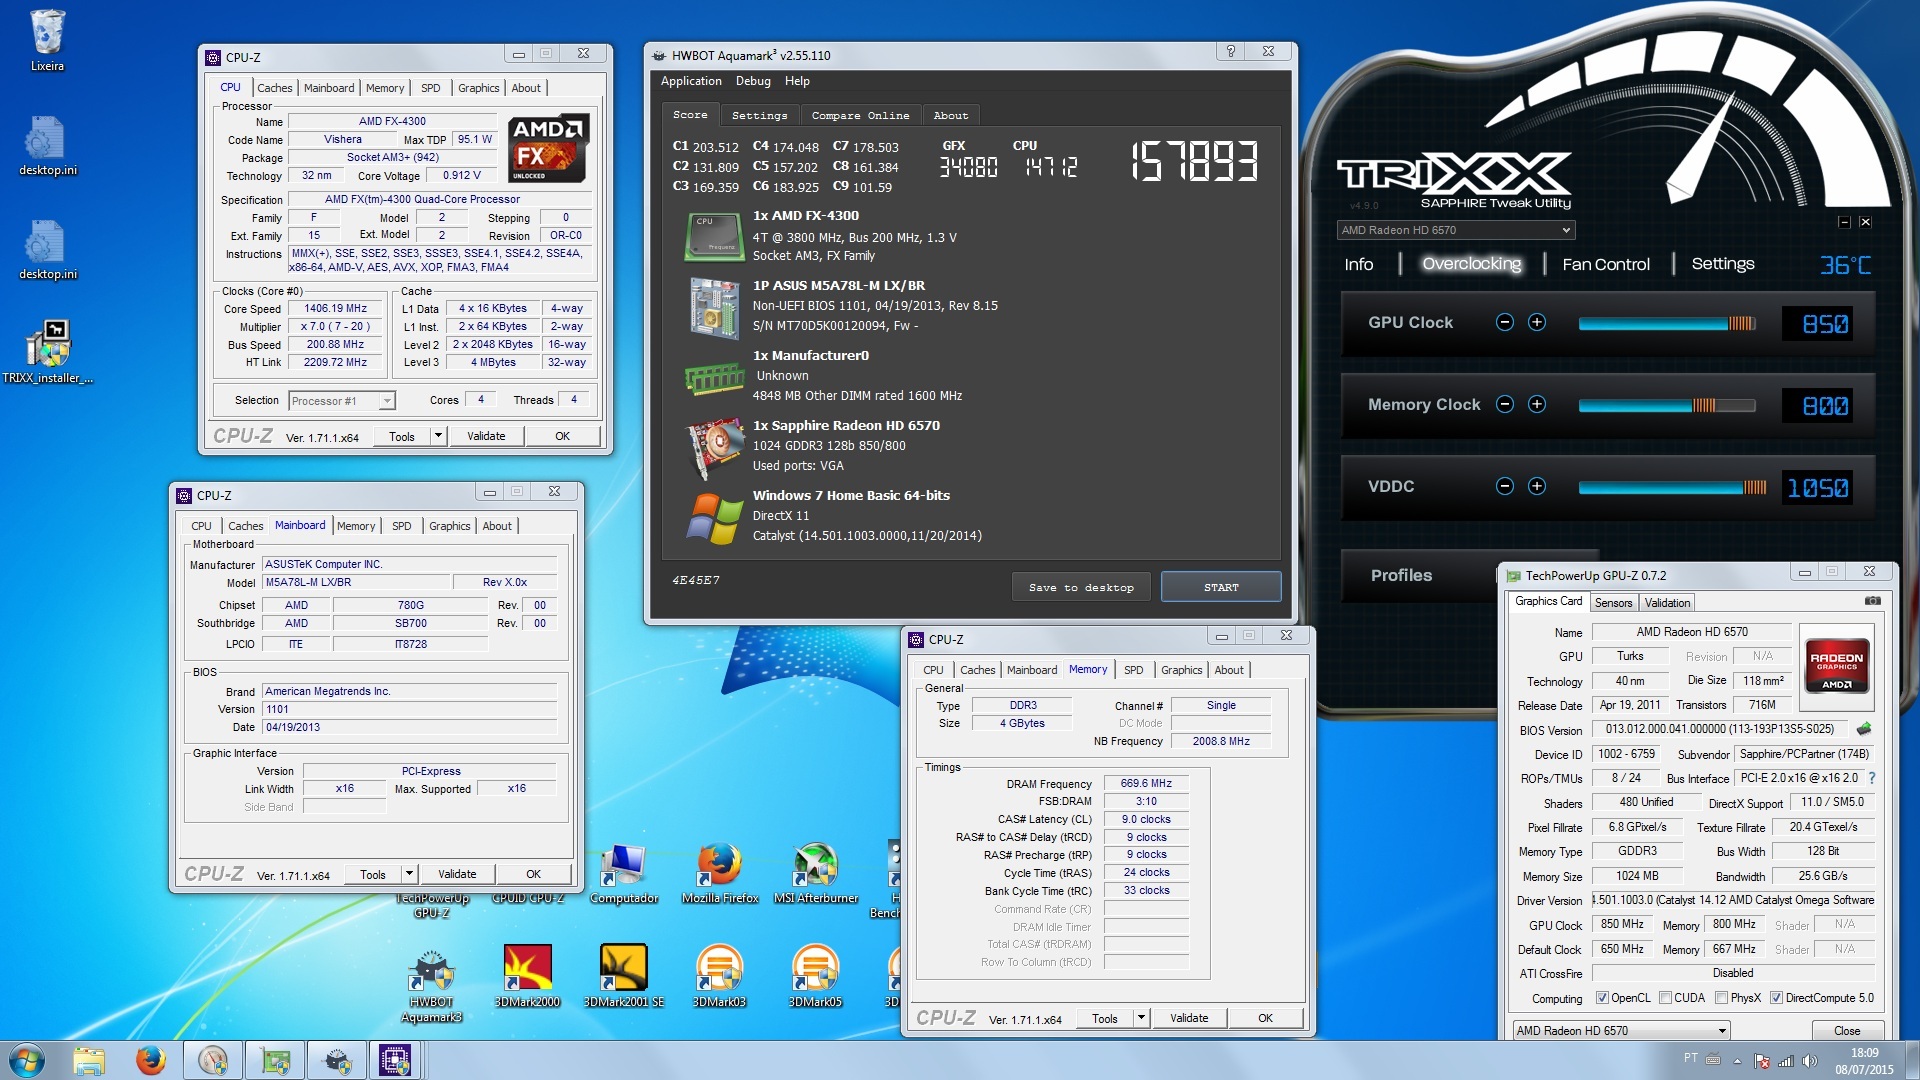Click the CPU-Z purple taskbar icon
1920x1080 pixels.
(395, 1060)
